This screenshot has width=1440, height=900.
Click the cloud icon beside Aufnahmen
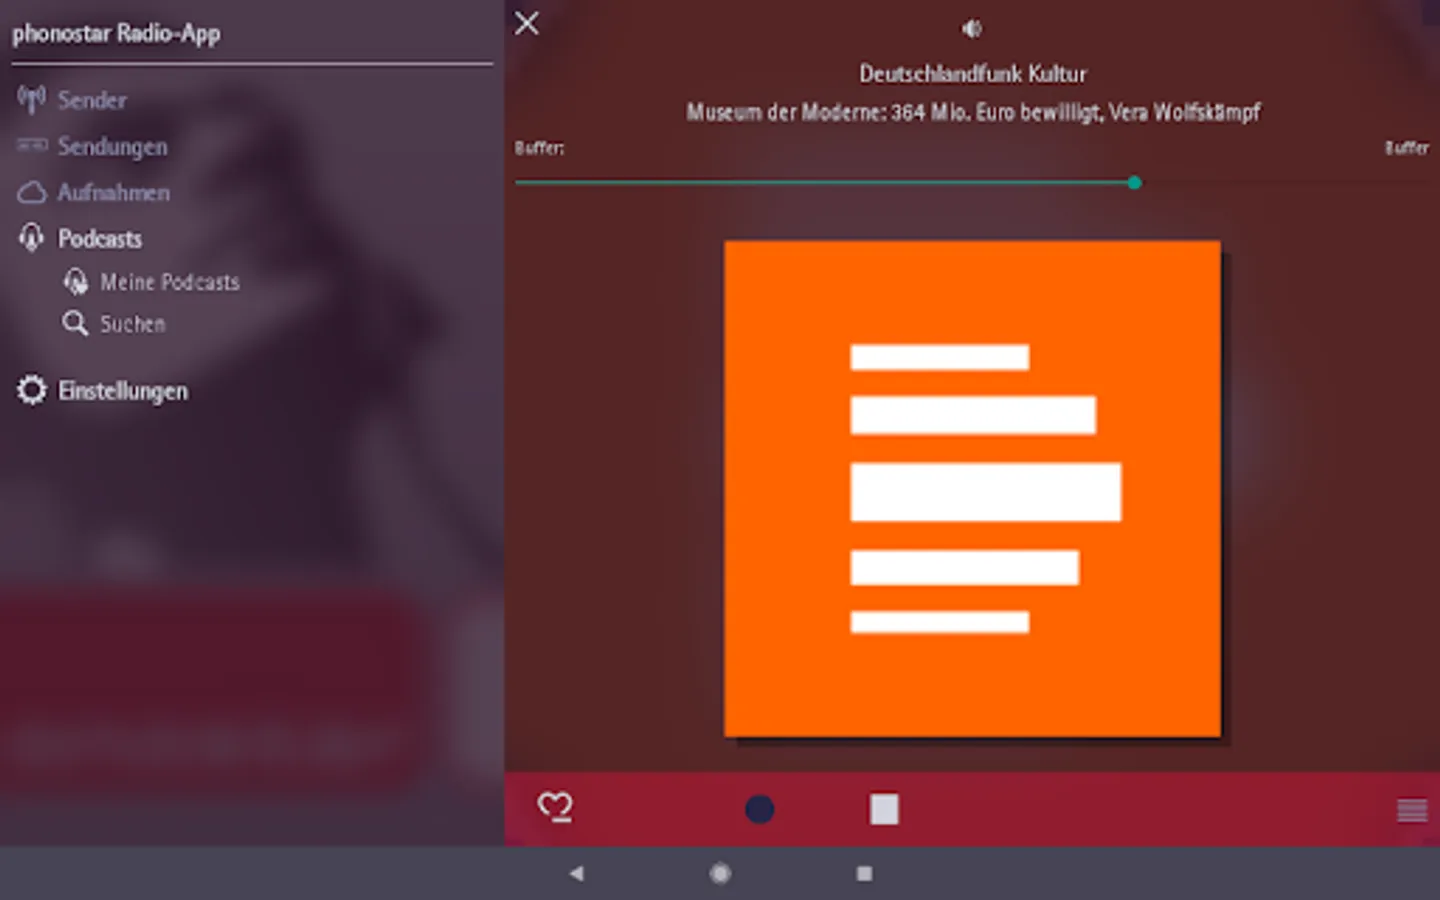pyautogui.click(x=31, y=192)
